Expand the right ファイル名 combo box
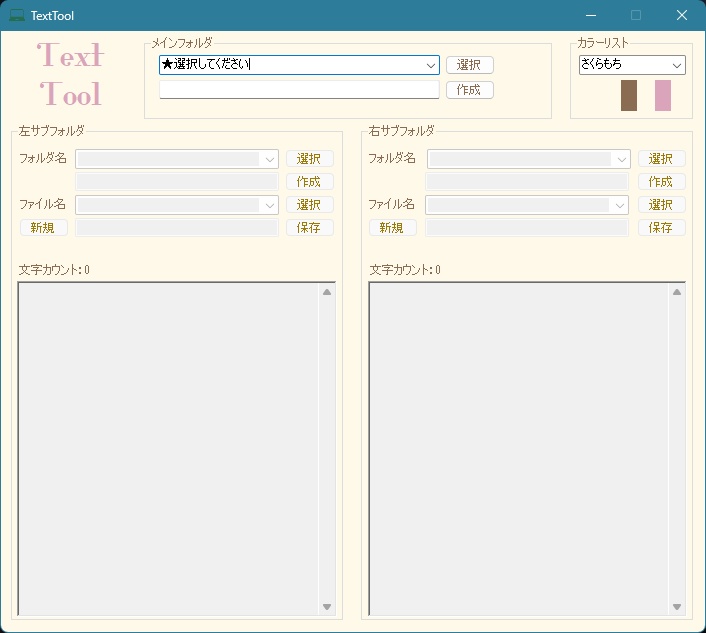 (x=619, y=206)
